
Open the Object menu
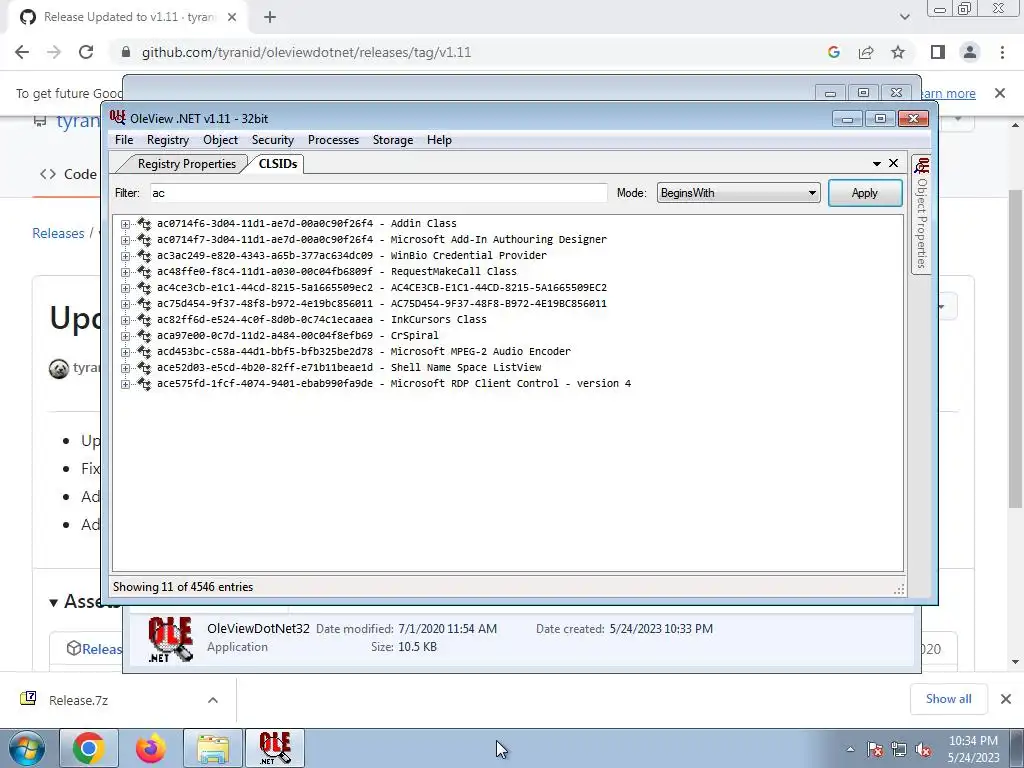[220, 140]
